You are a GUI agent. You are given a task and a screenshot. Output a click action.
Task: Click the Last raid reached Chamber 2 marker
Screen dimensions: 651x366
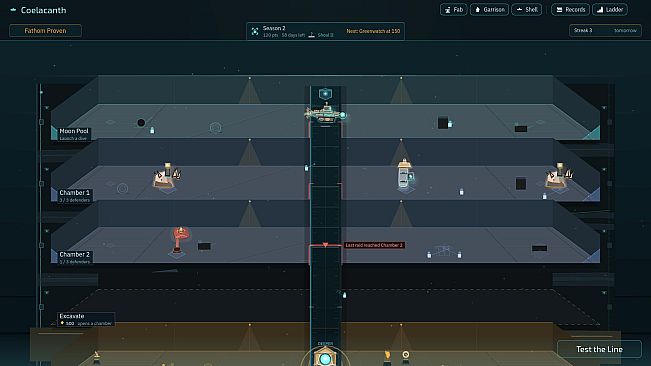tap(374, 245)
